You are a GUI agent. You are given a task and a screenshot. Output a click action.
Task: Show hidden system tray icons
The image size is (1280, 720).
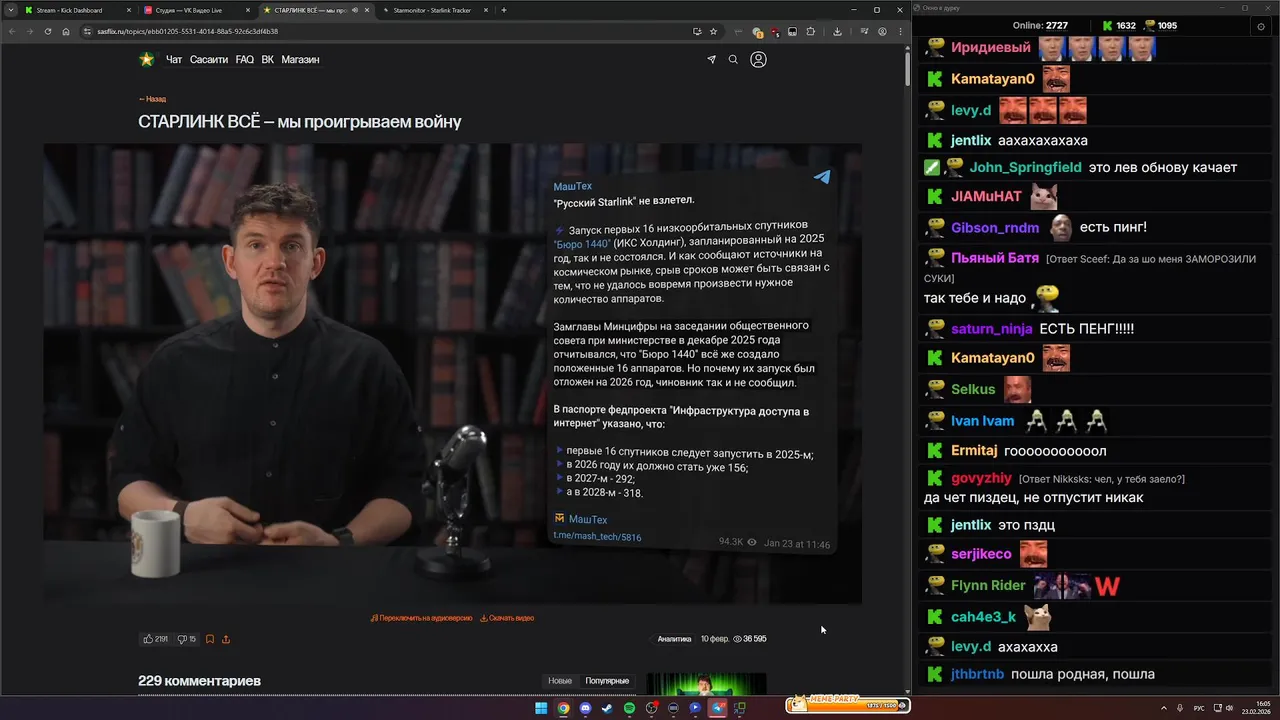click(1163, 708)
